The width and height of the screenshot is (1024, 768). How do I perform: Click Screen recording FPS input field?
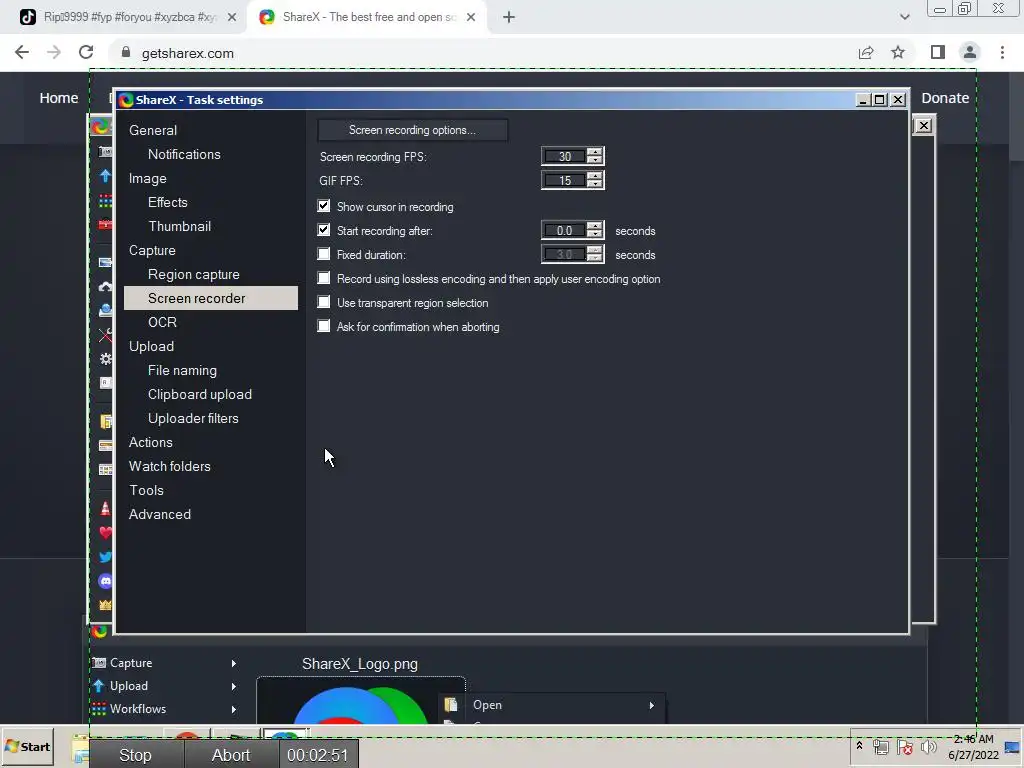(x=564, y=156)
